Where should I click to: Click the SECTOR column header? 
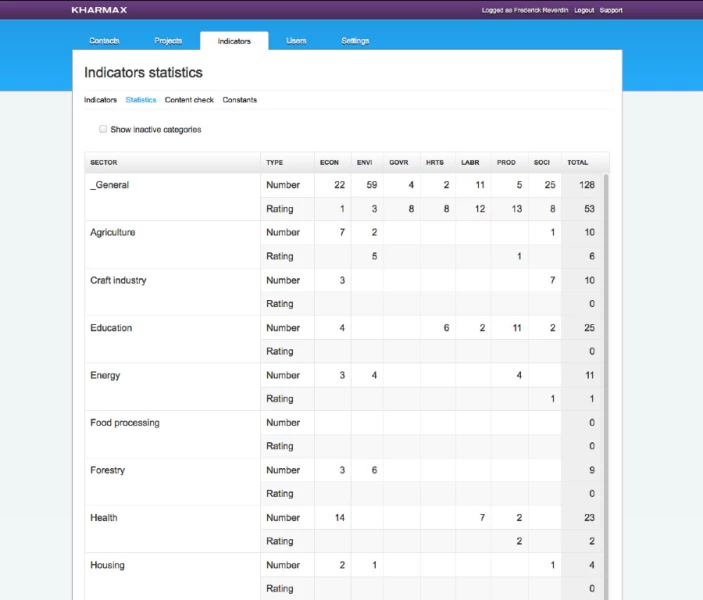104,162
